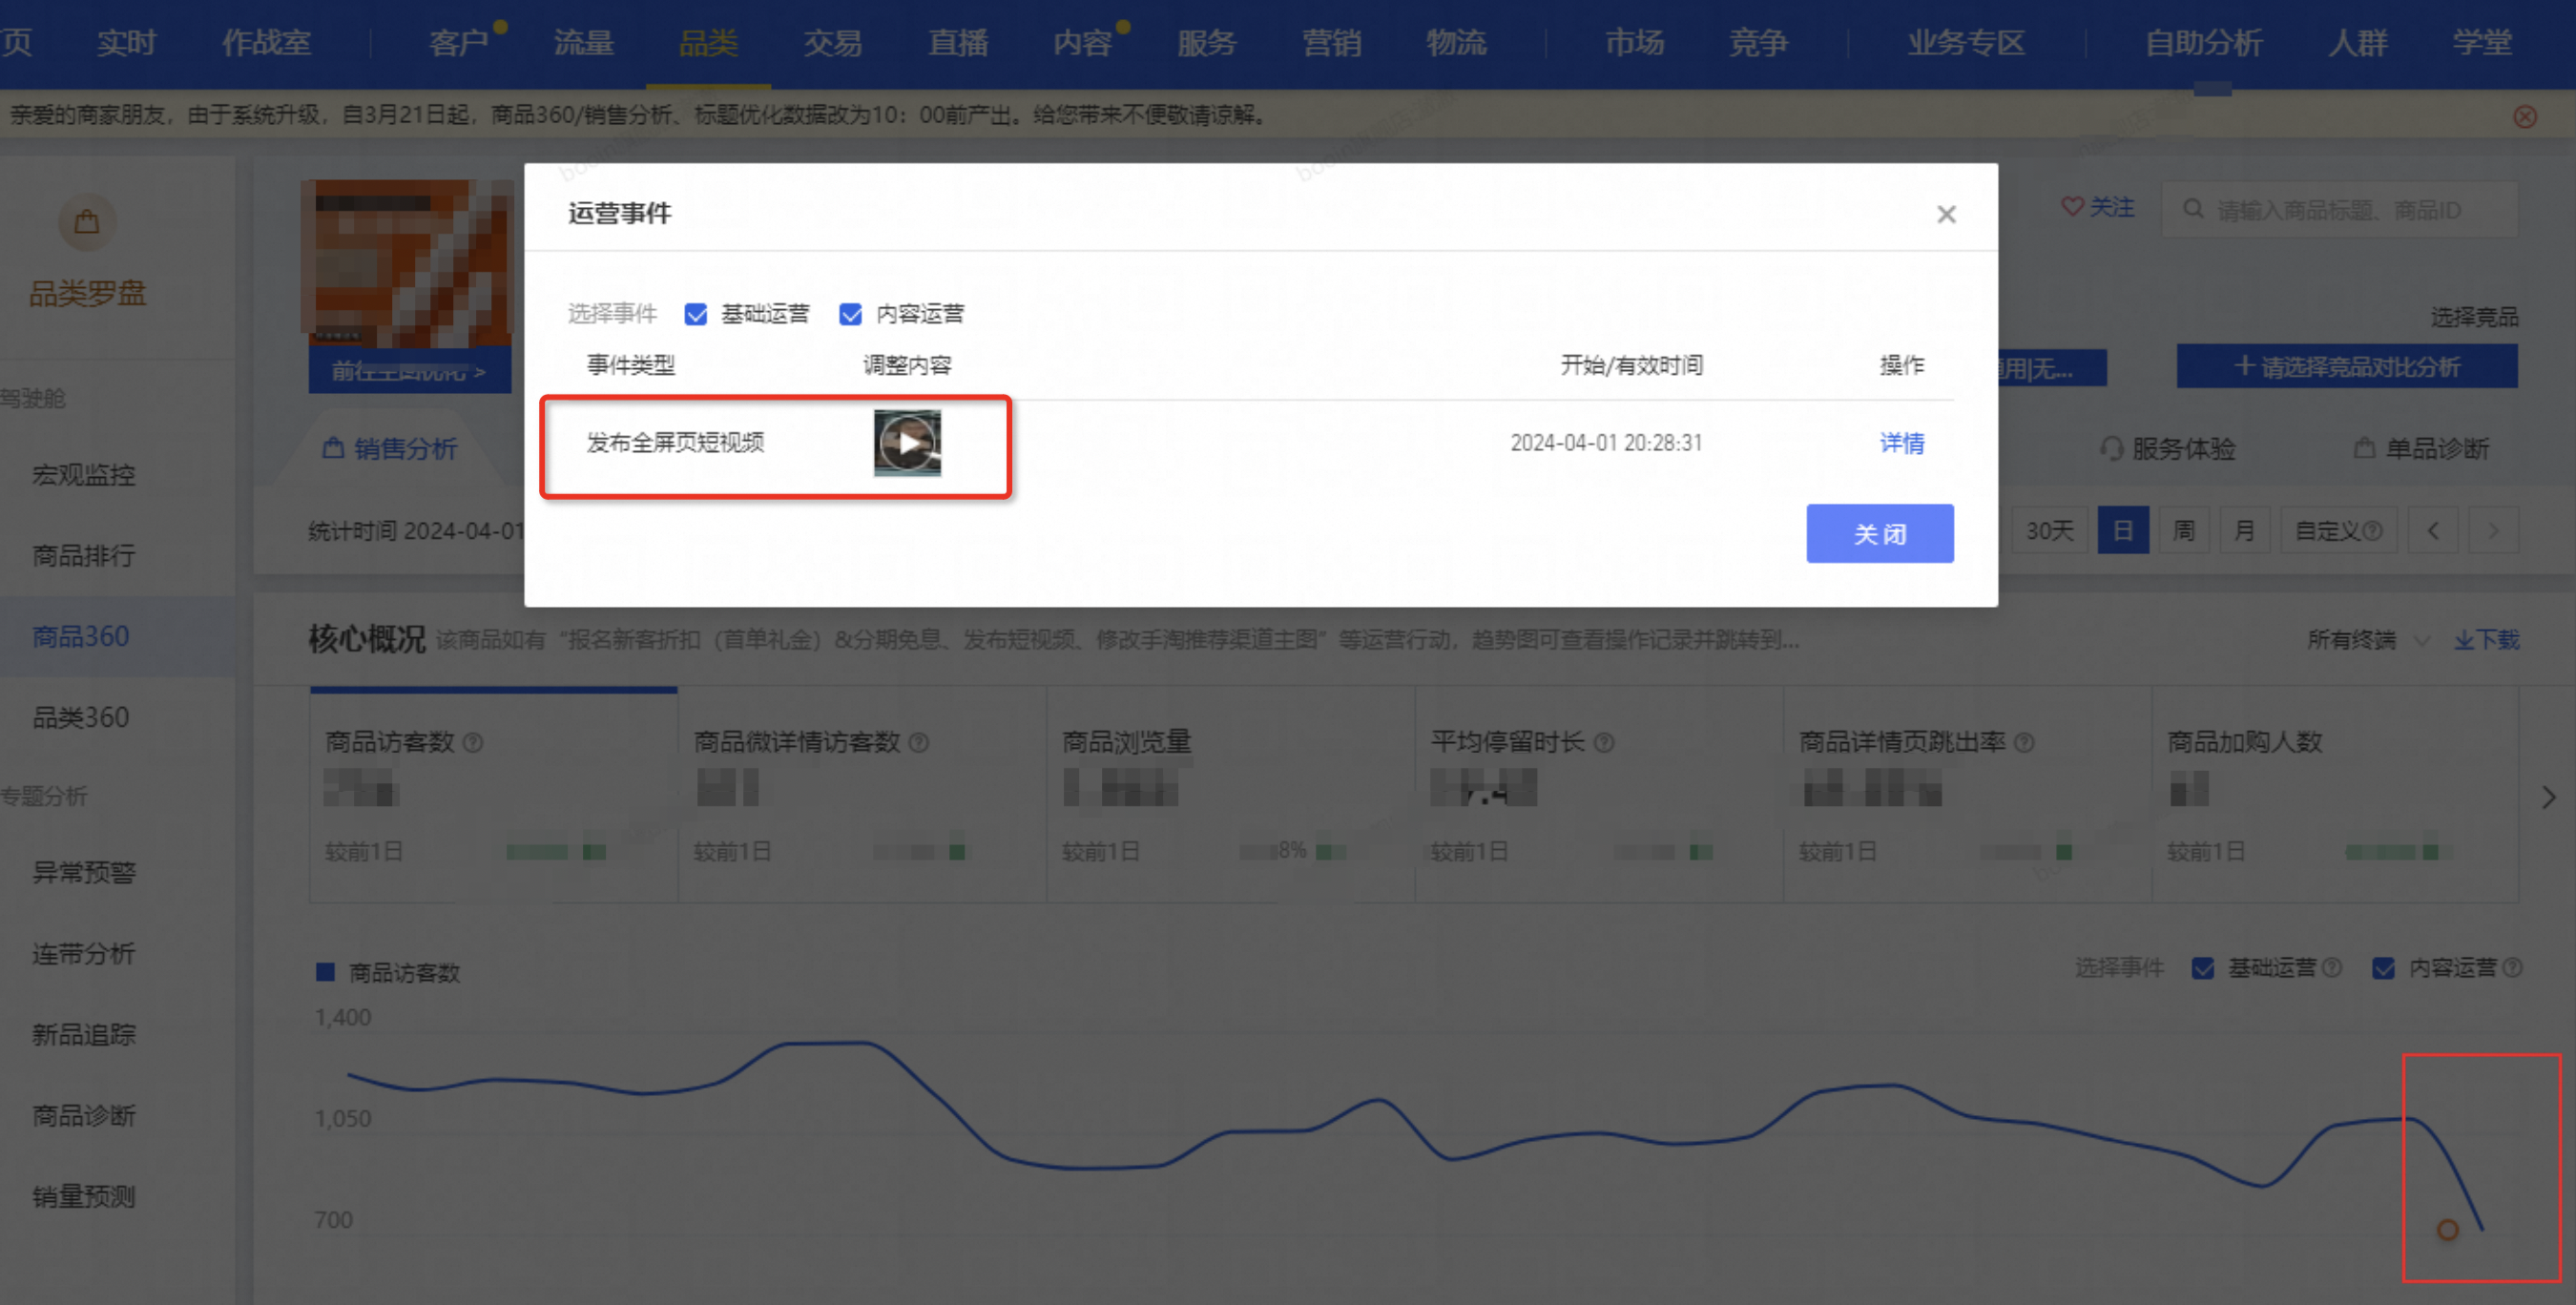Go to previous date period arrow
This screenshot has height=1305, width=2576.
[x=2432, y=530]
